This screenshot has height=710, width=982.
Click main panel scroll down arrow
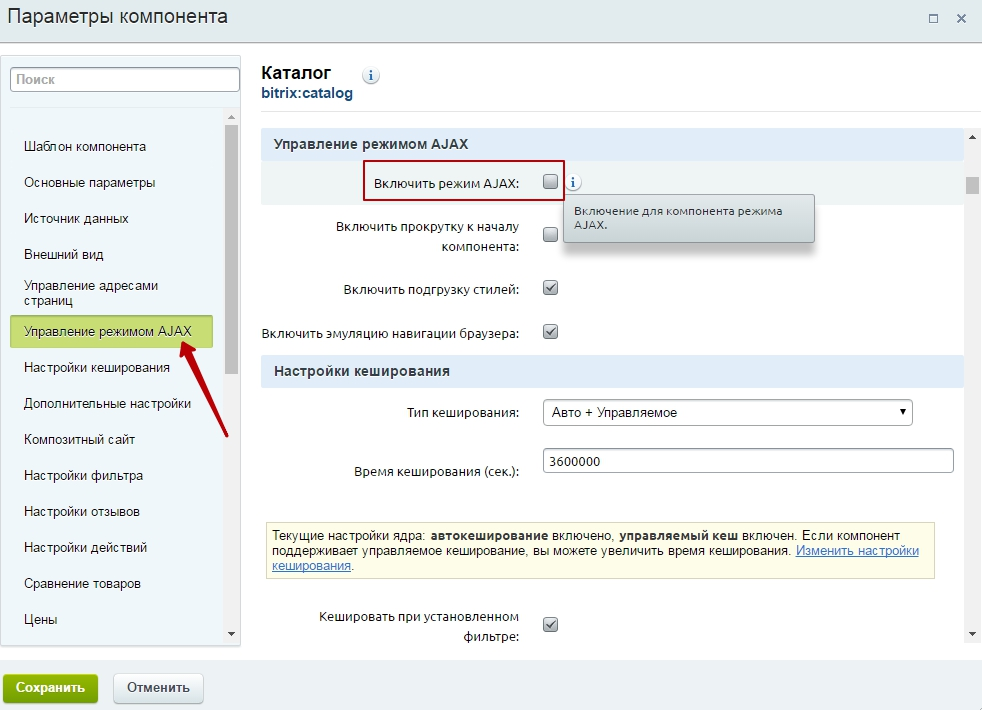tap(971, 633)
